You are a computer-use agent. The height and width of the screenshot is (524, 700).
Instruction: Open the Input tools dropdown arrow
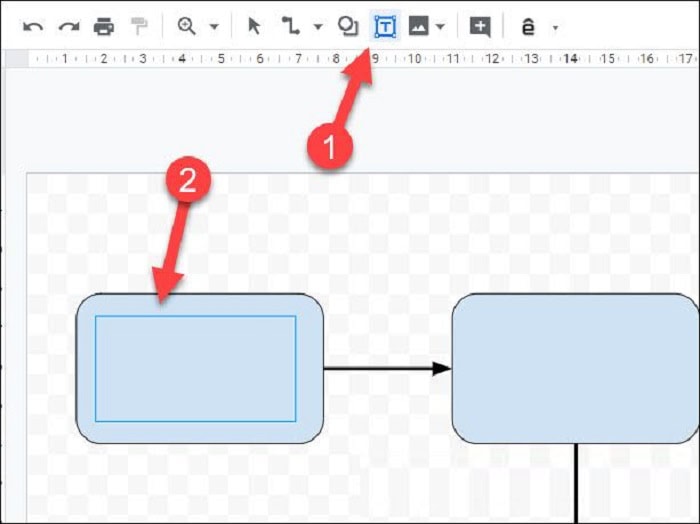click(x=555, y=28)
